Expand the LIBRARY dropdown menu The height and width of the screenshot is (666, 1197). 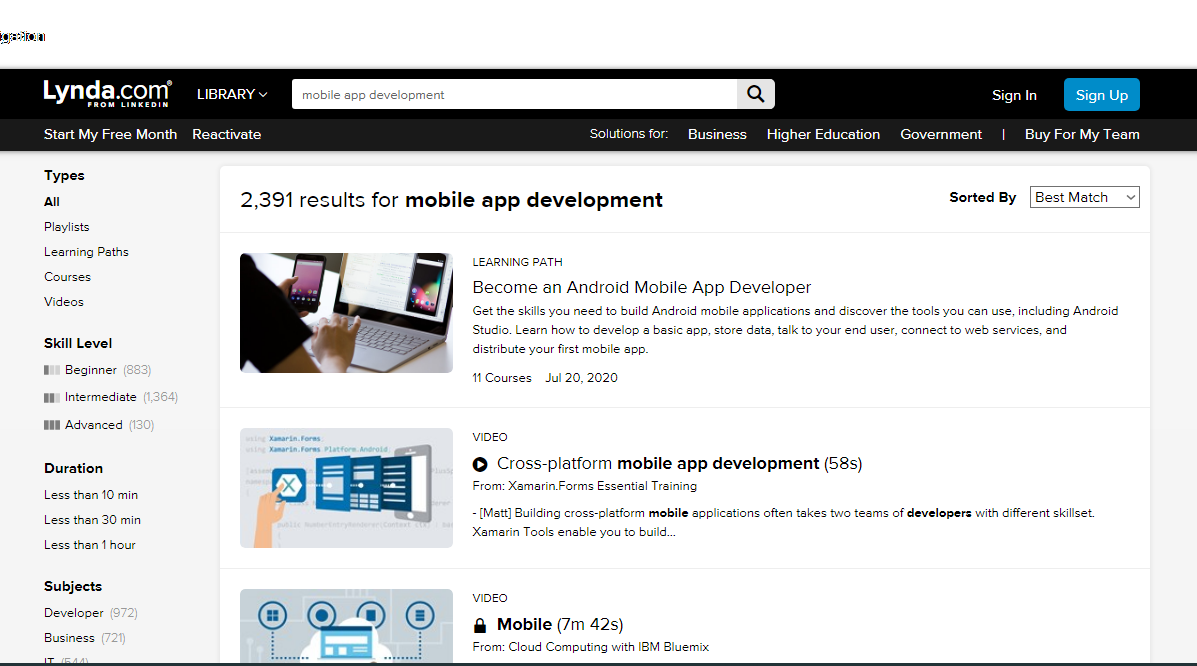(x=232, y=94)
